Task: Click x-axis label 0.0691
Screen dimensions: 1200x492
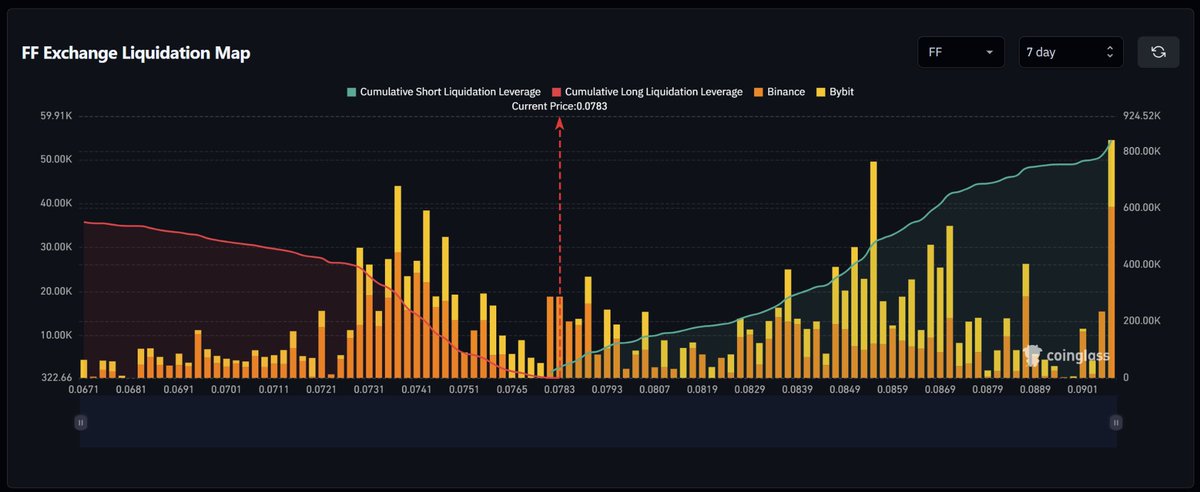Action: click(177, 388)
